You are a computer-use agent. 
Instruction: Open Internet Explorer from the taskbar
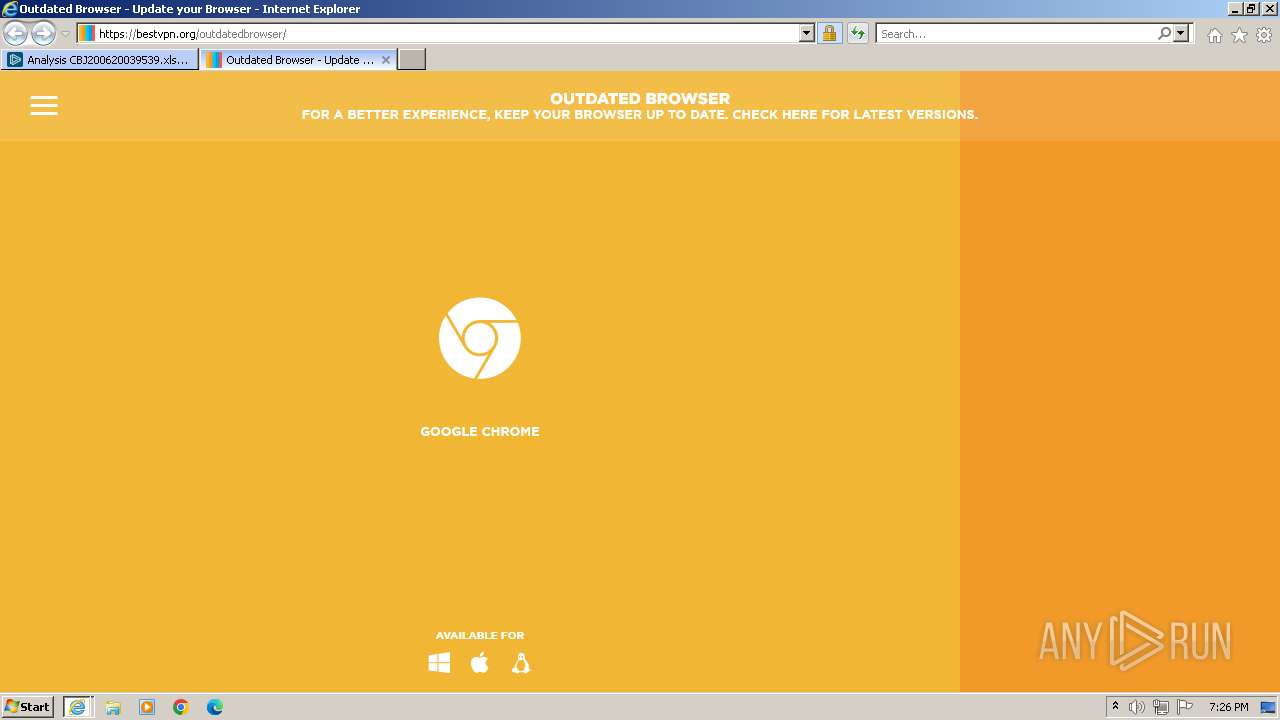[78, 707]
